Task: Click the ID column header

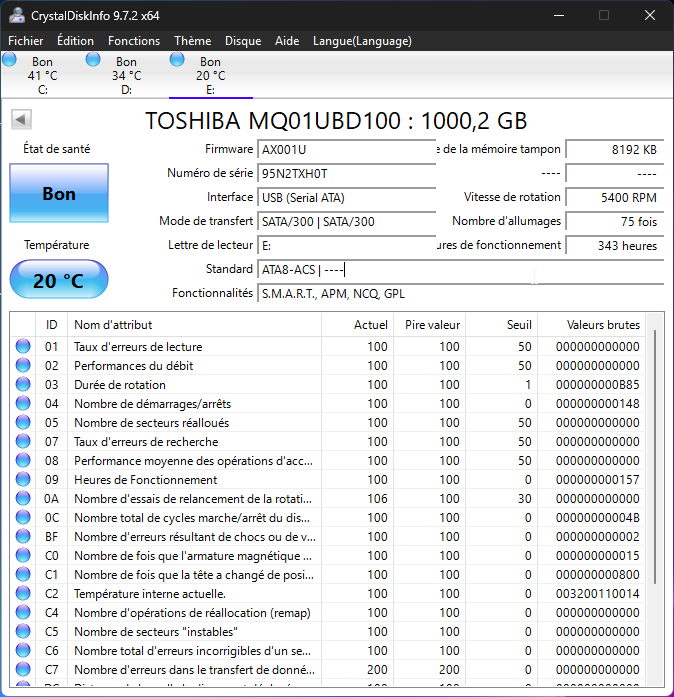Action: tap(52, 324)
